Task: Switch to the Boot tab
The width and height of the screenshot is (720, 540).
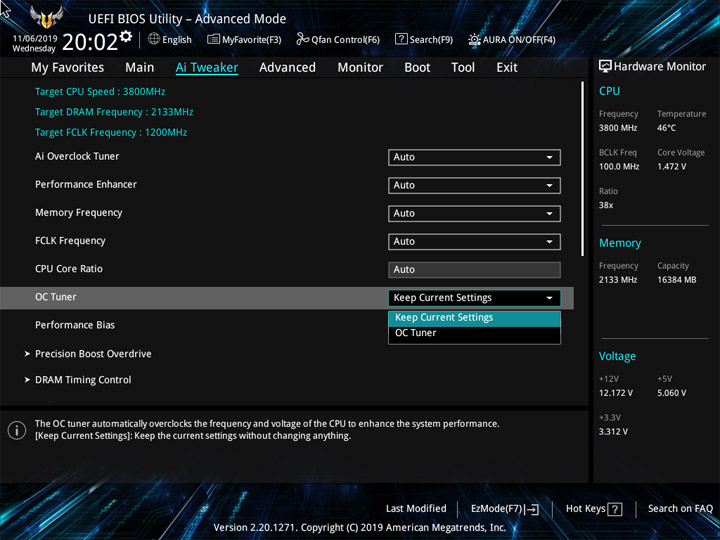Action: click(x=417, y=68)
